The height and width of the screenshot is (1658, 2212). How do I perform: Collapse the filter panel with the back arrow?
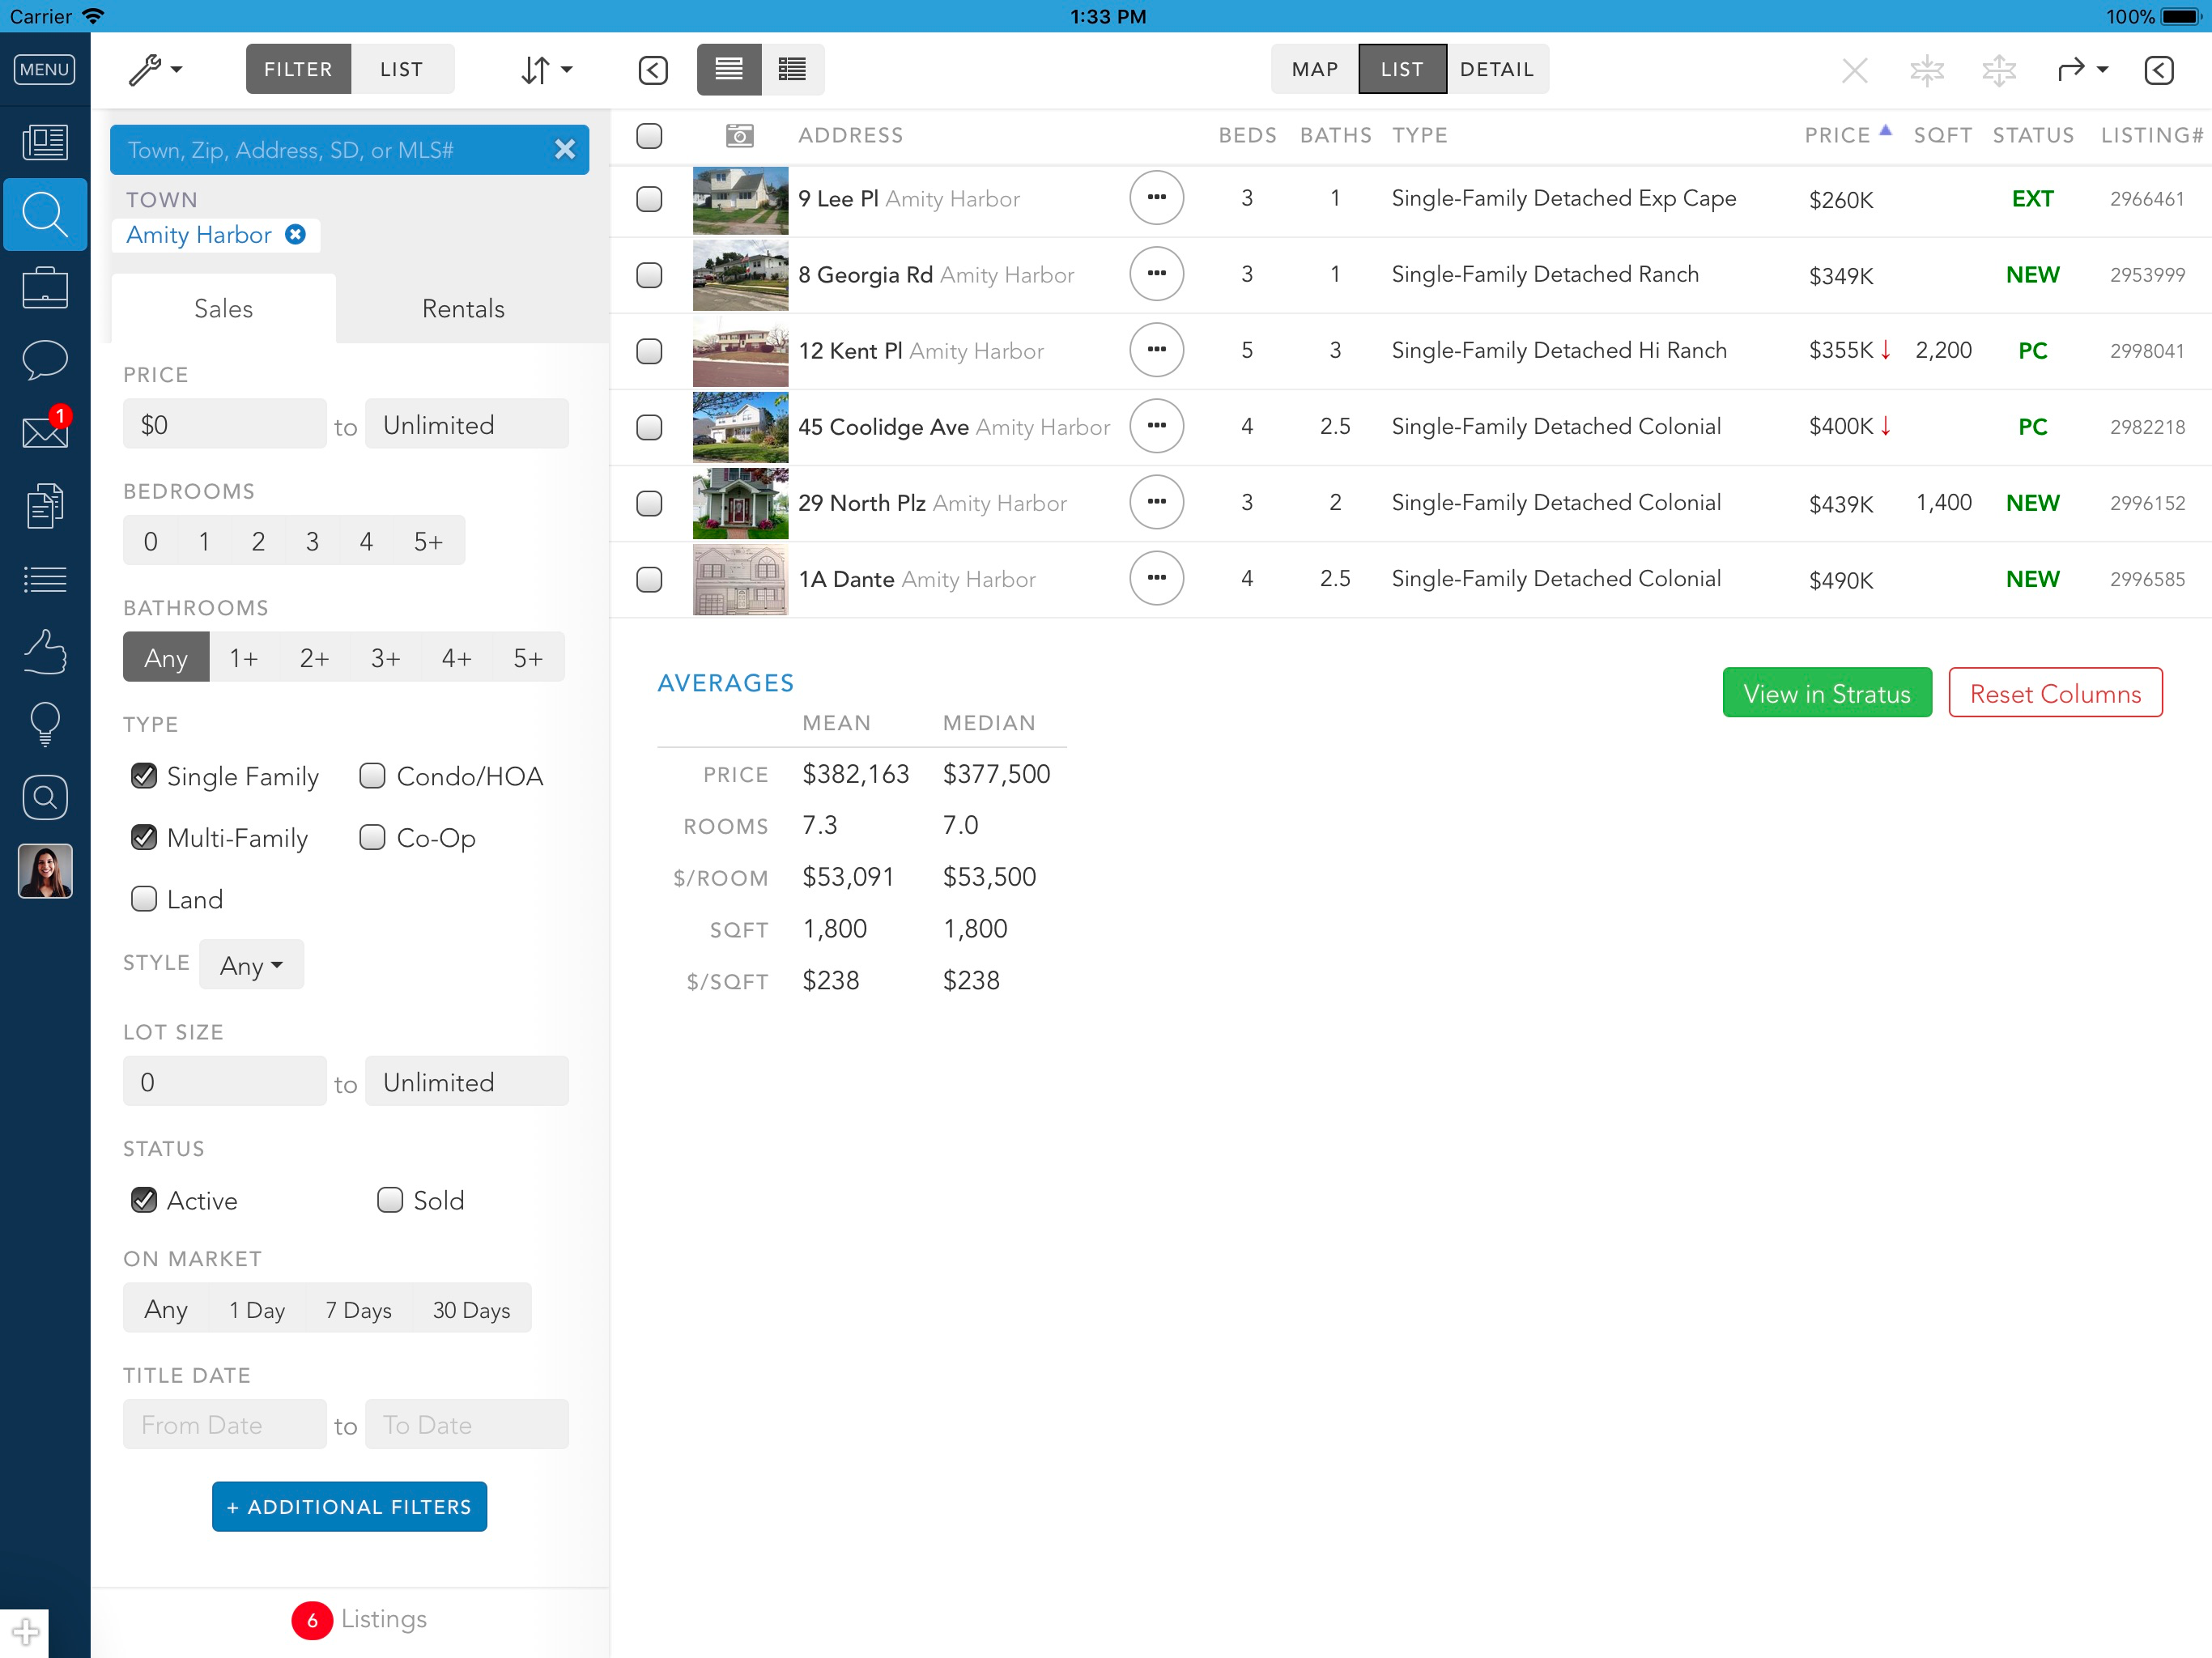tap(653, 70)
